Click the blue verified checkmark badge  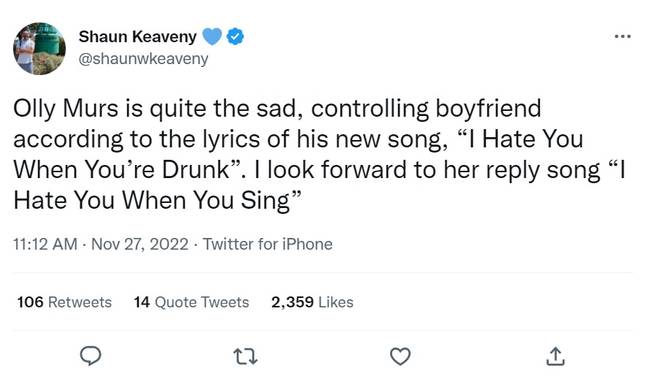pyautogui.click(x=235, y=36)
